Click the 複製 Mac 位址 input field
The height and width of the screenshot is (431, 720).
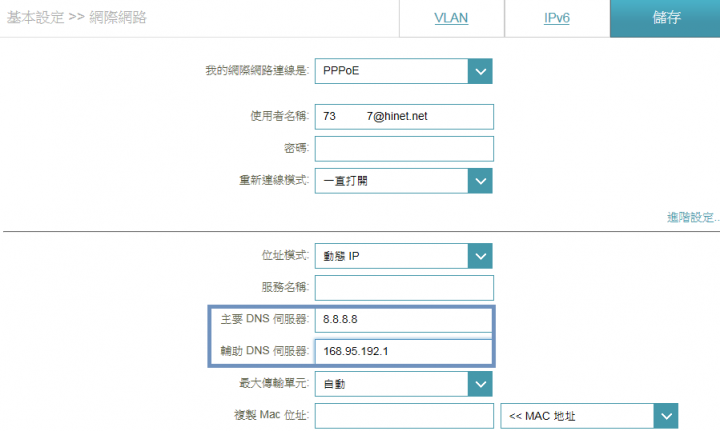pos(404,416)
